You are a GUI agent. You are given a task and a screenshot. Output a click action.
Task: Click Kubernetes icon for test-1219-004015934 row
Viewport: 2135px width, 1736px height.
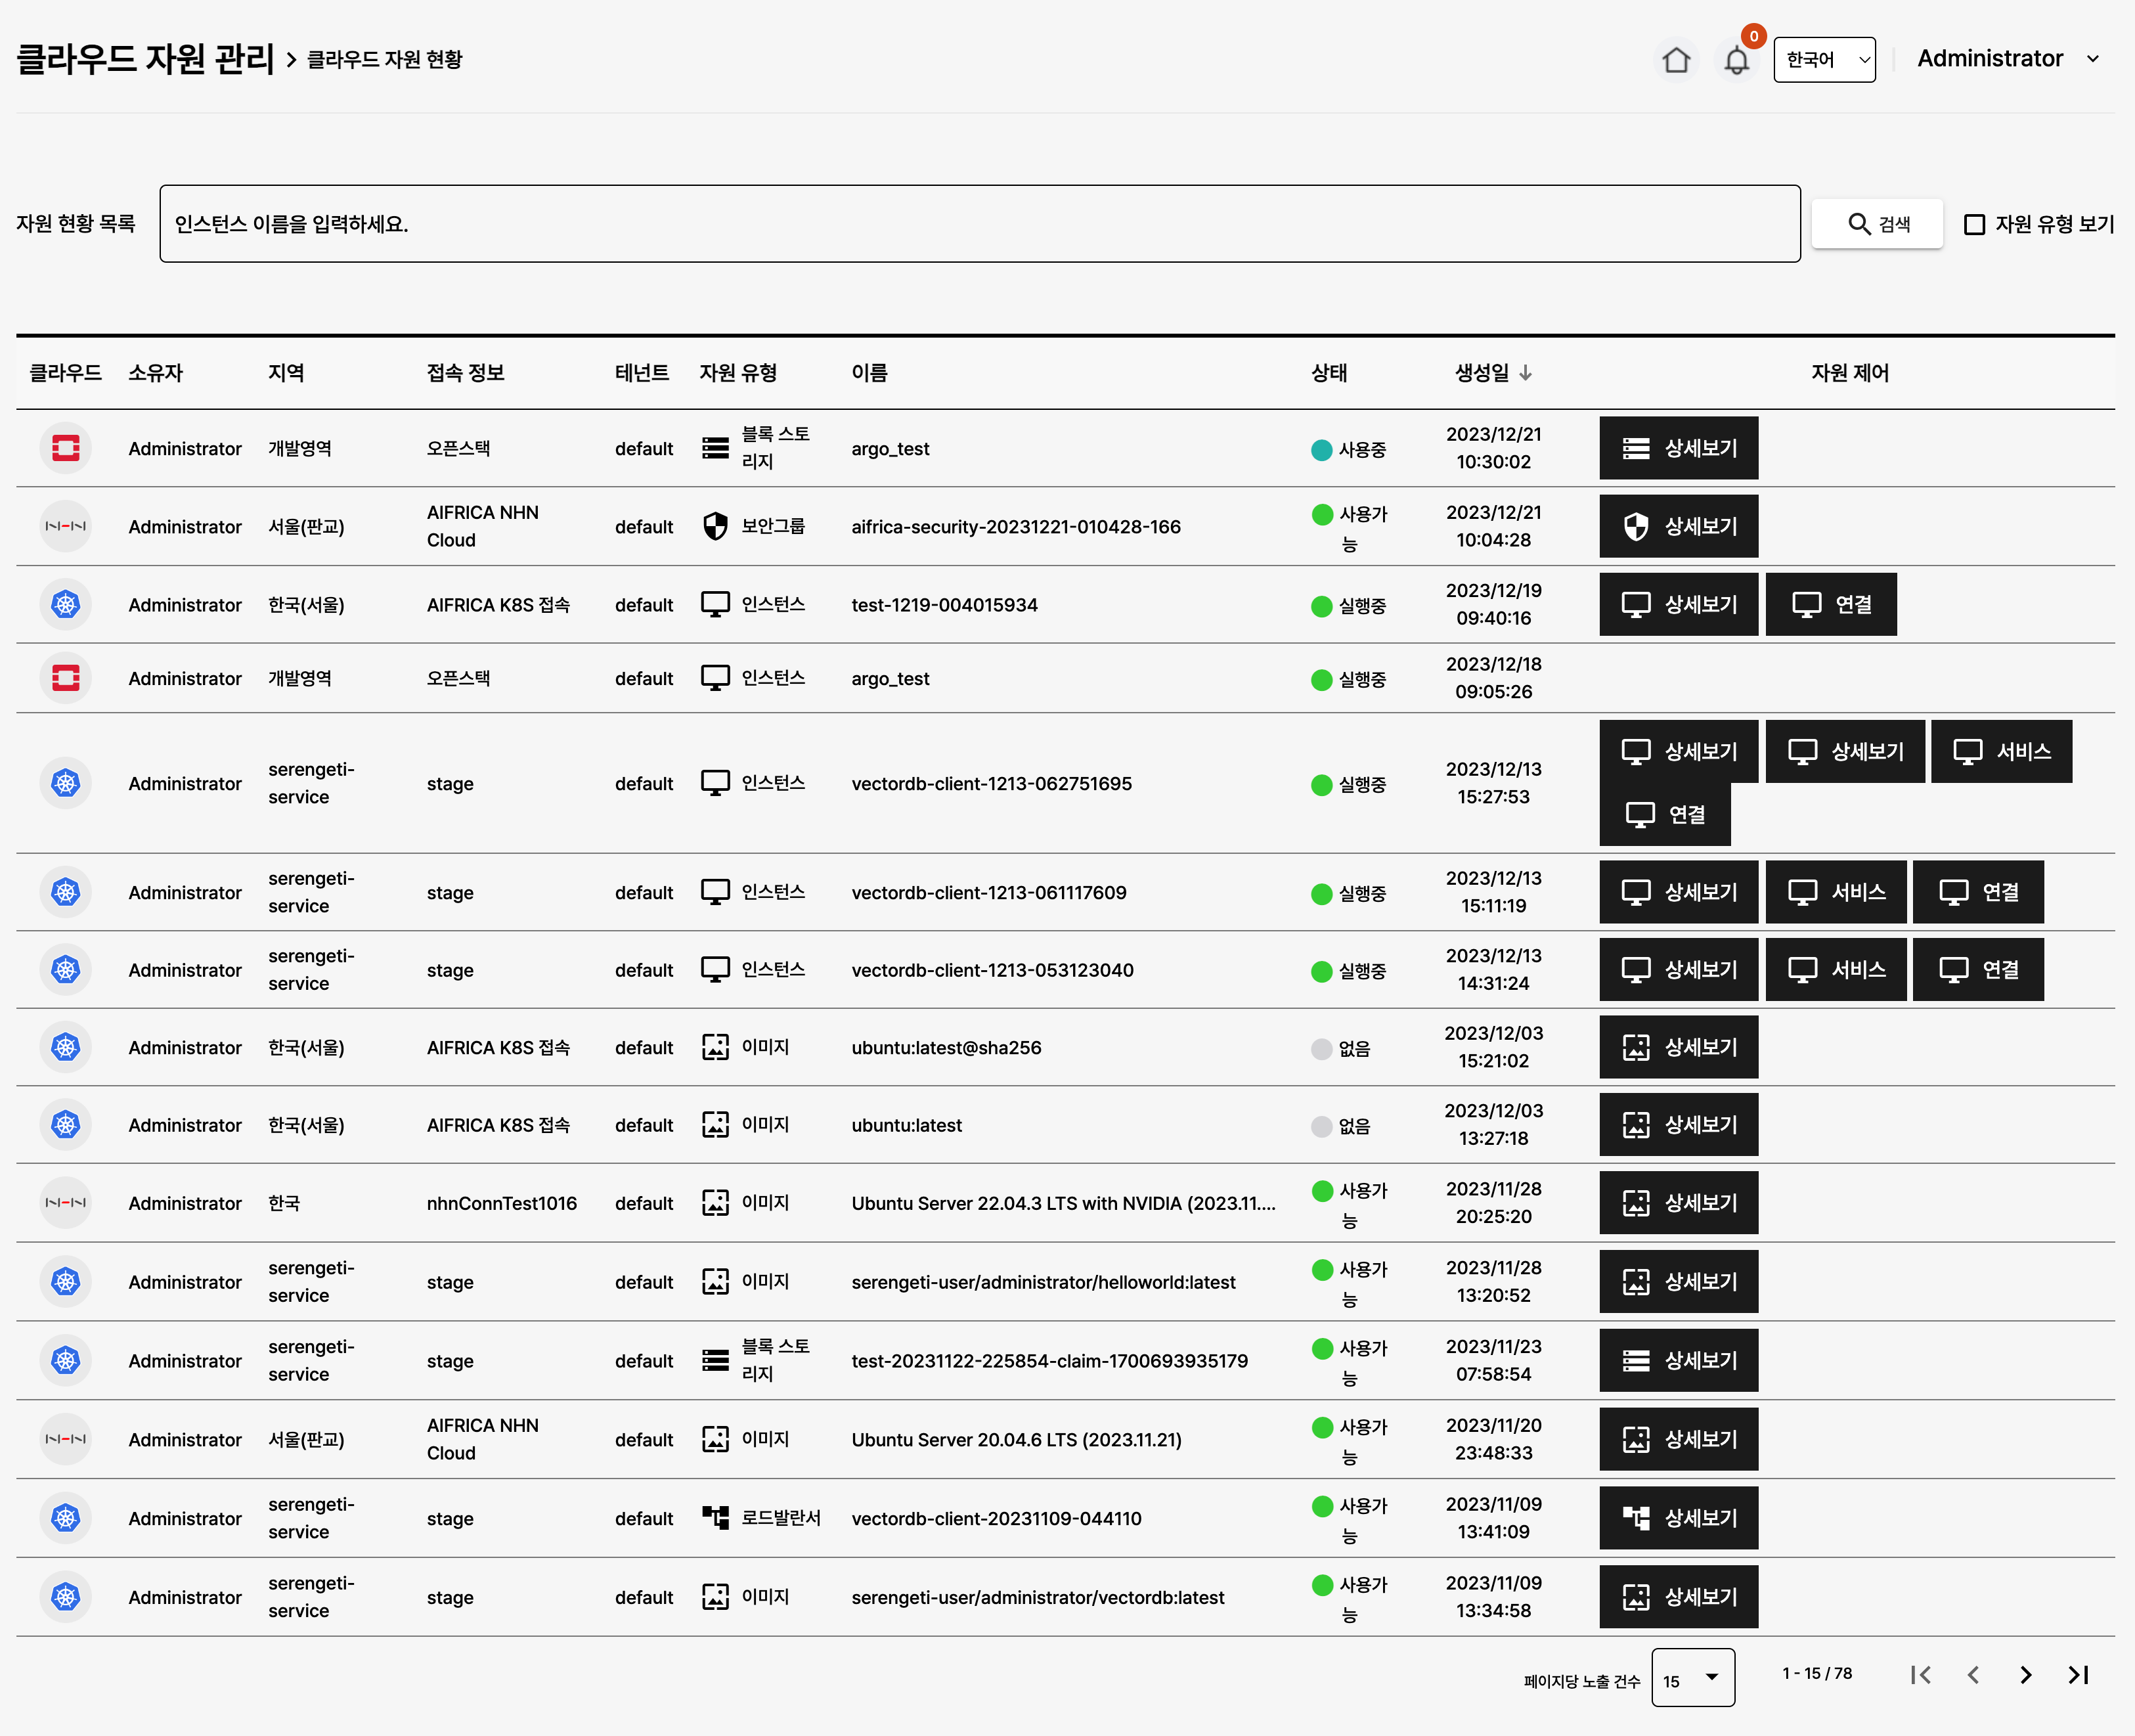66,604
